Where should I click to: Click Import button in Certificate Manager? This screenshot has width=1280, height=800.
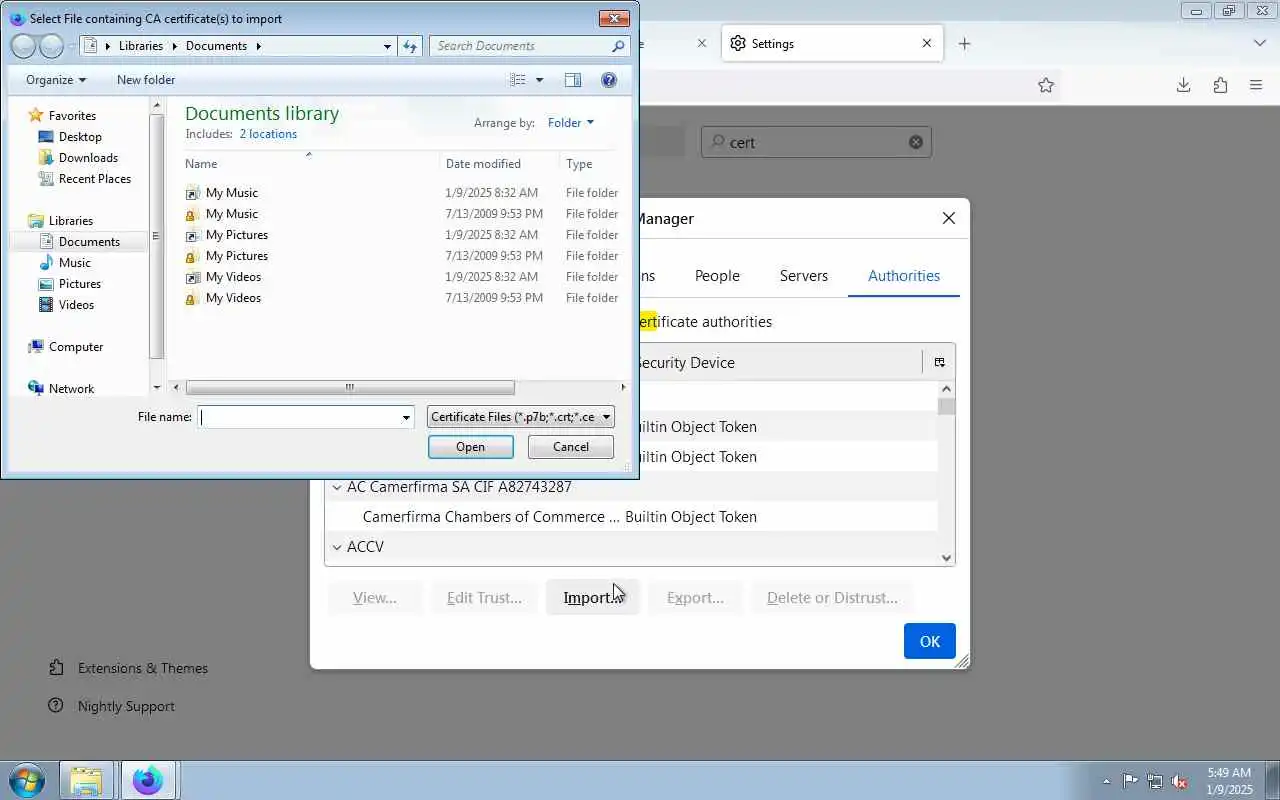coord(592,598)
